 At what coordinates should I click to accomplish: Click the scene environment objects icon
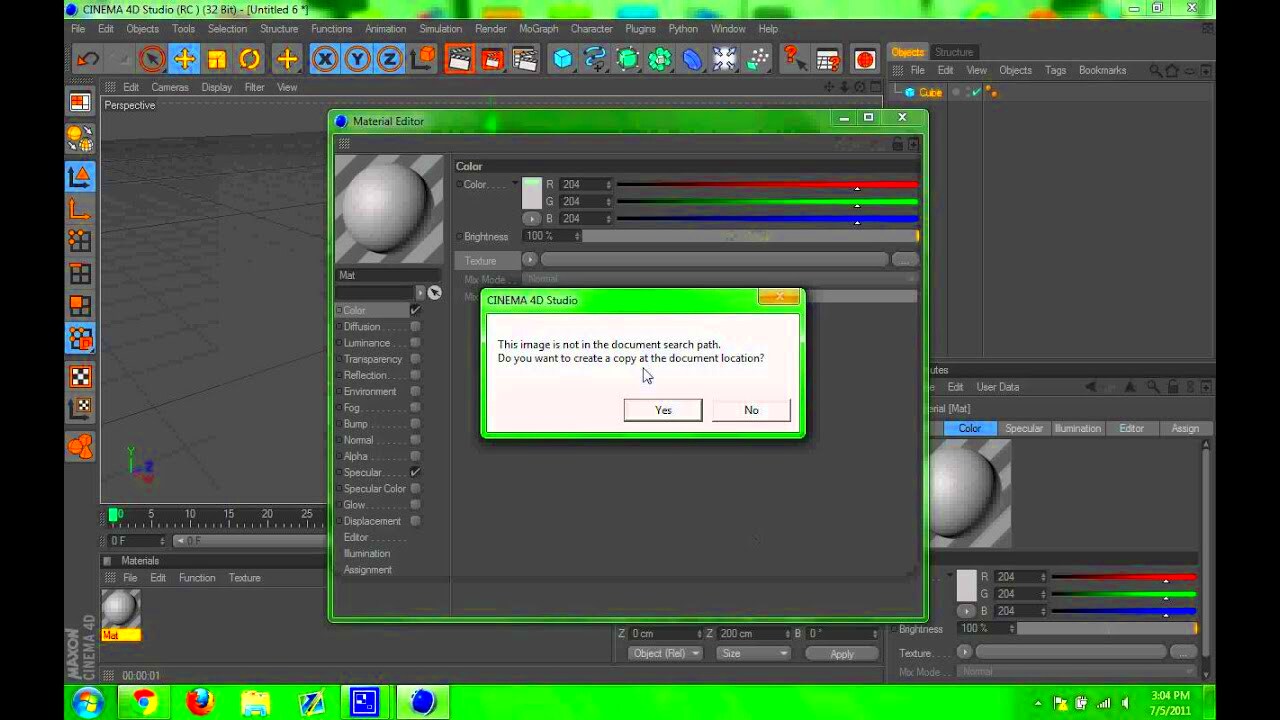(726, 59)
